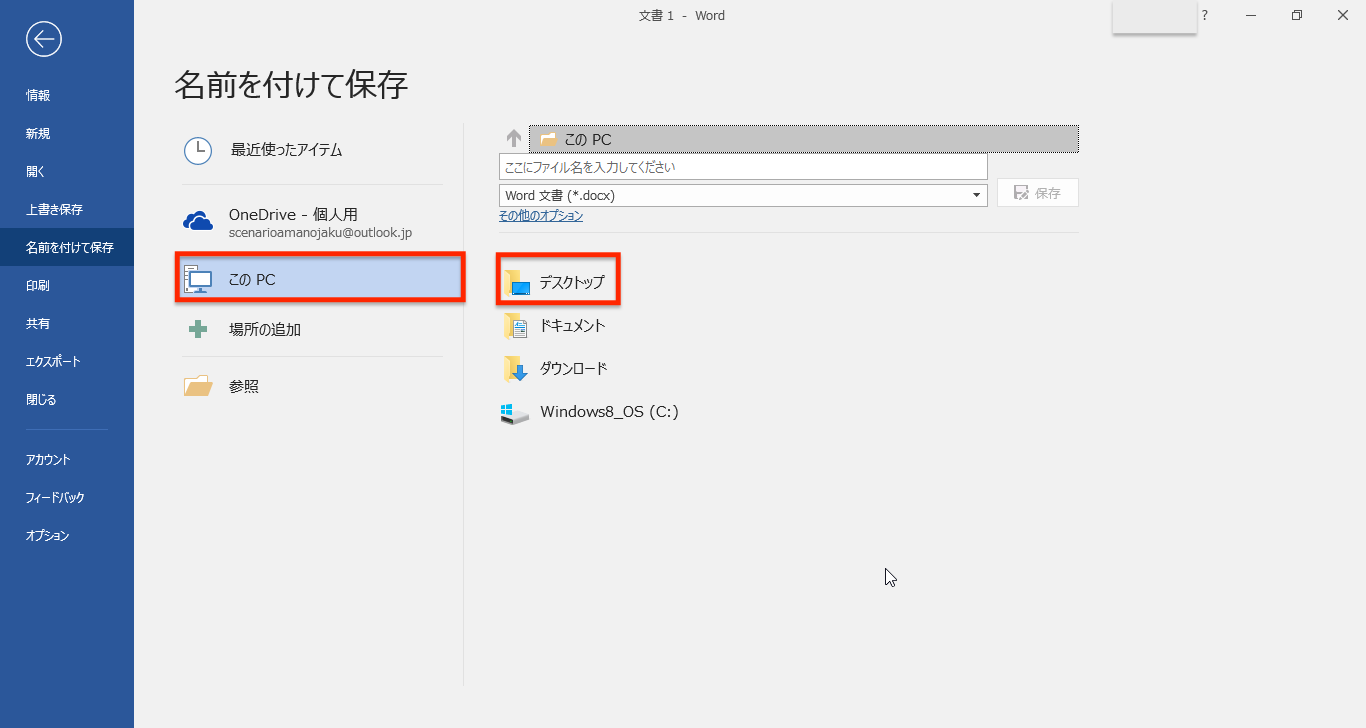The image size is (1366, 728).
Task: Open the Documents folder icon
Action: click(x=515, y=326)
